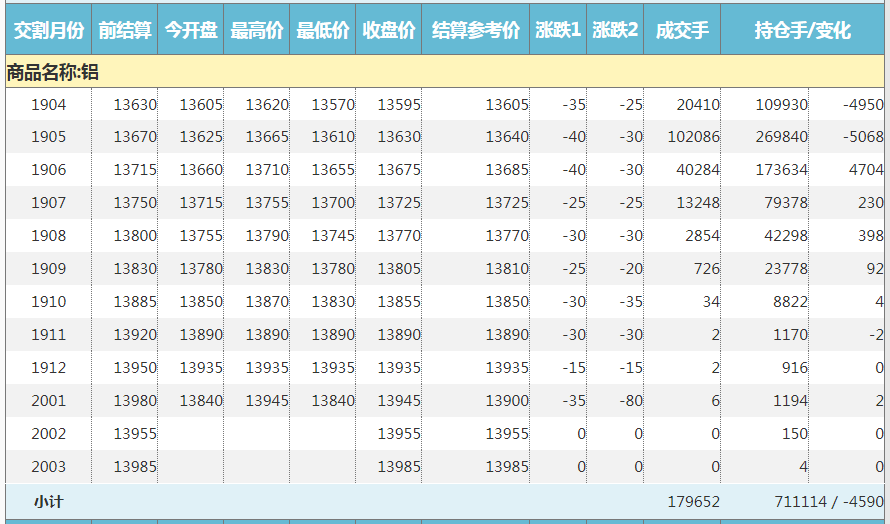Click the 结算参考价 column header
This screenshot has width=890, height=524.
point(475,31)
